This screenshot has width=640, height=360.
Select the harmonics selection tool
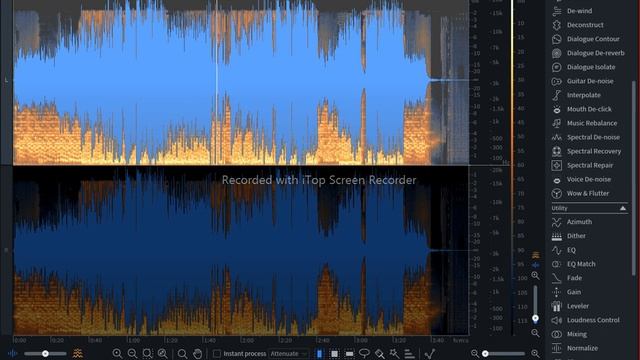(409, 353)
